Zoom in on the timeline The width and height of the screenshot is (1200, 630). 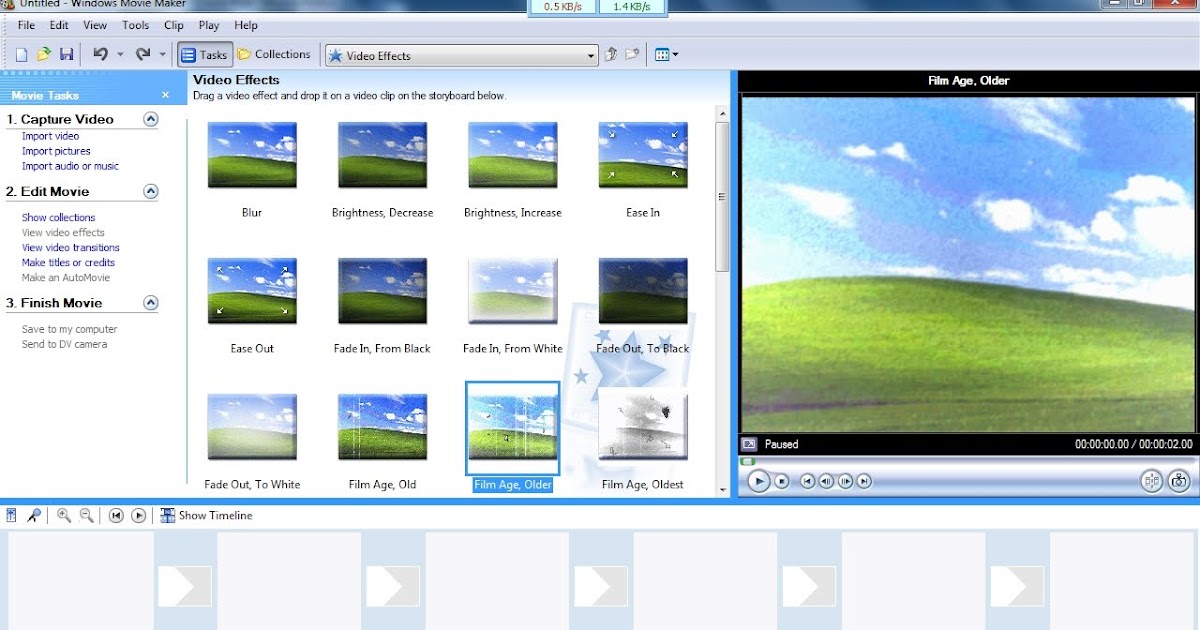point(64,515)
